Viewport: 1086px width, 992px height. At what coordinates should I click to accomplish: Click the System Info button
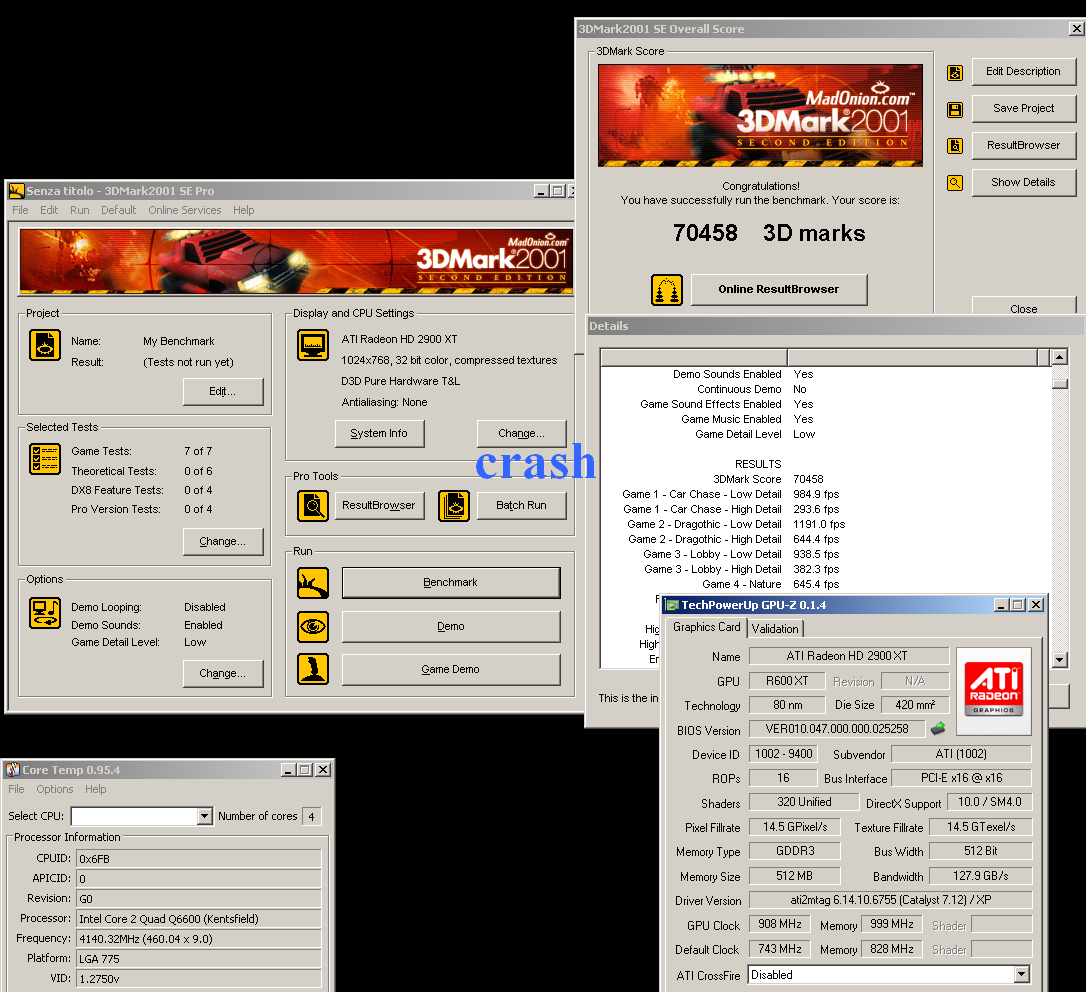380,434
